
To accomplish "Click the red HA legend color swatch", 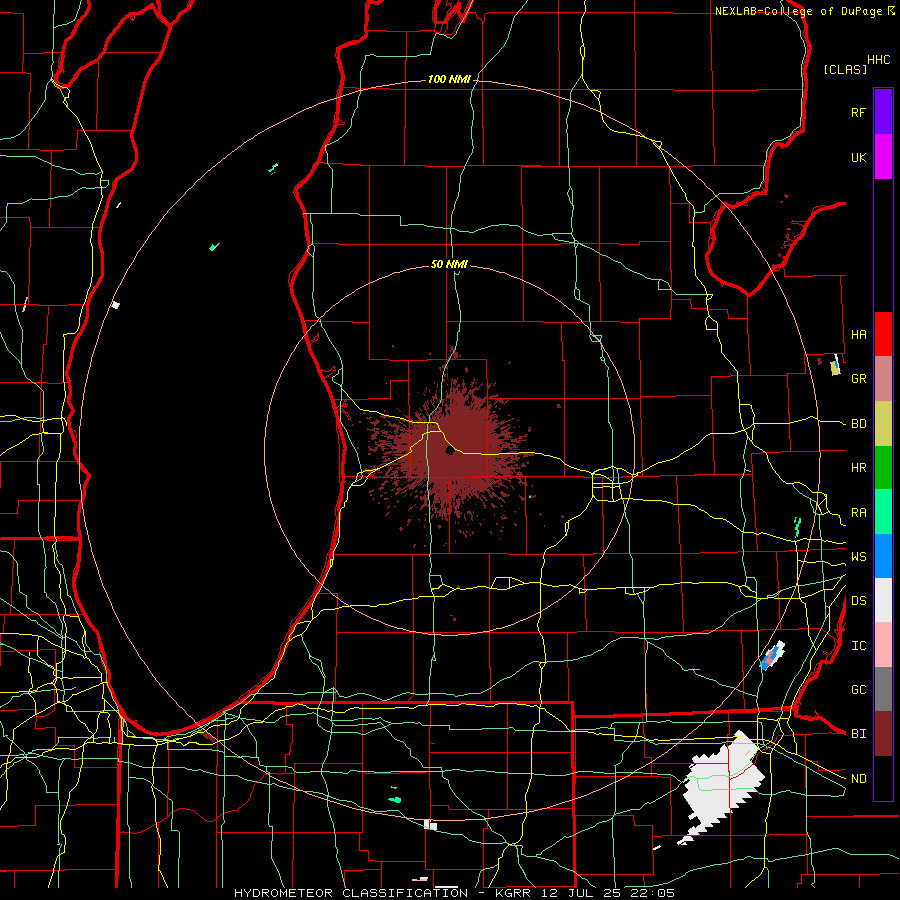I will [x=883, y=334].
